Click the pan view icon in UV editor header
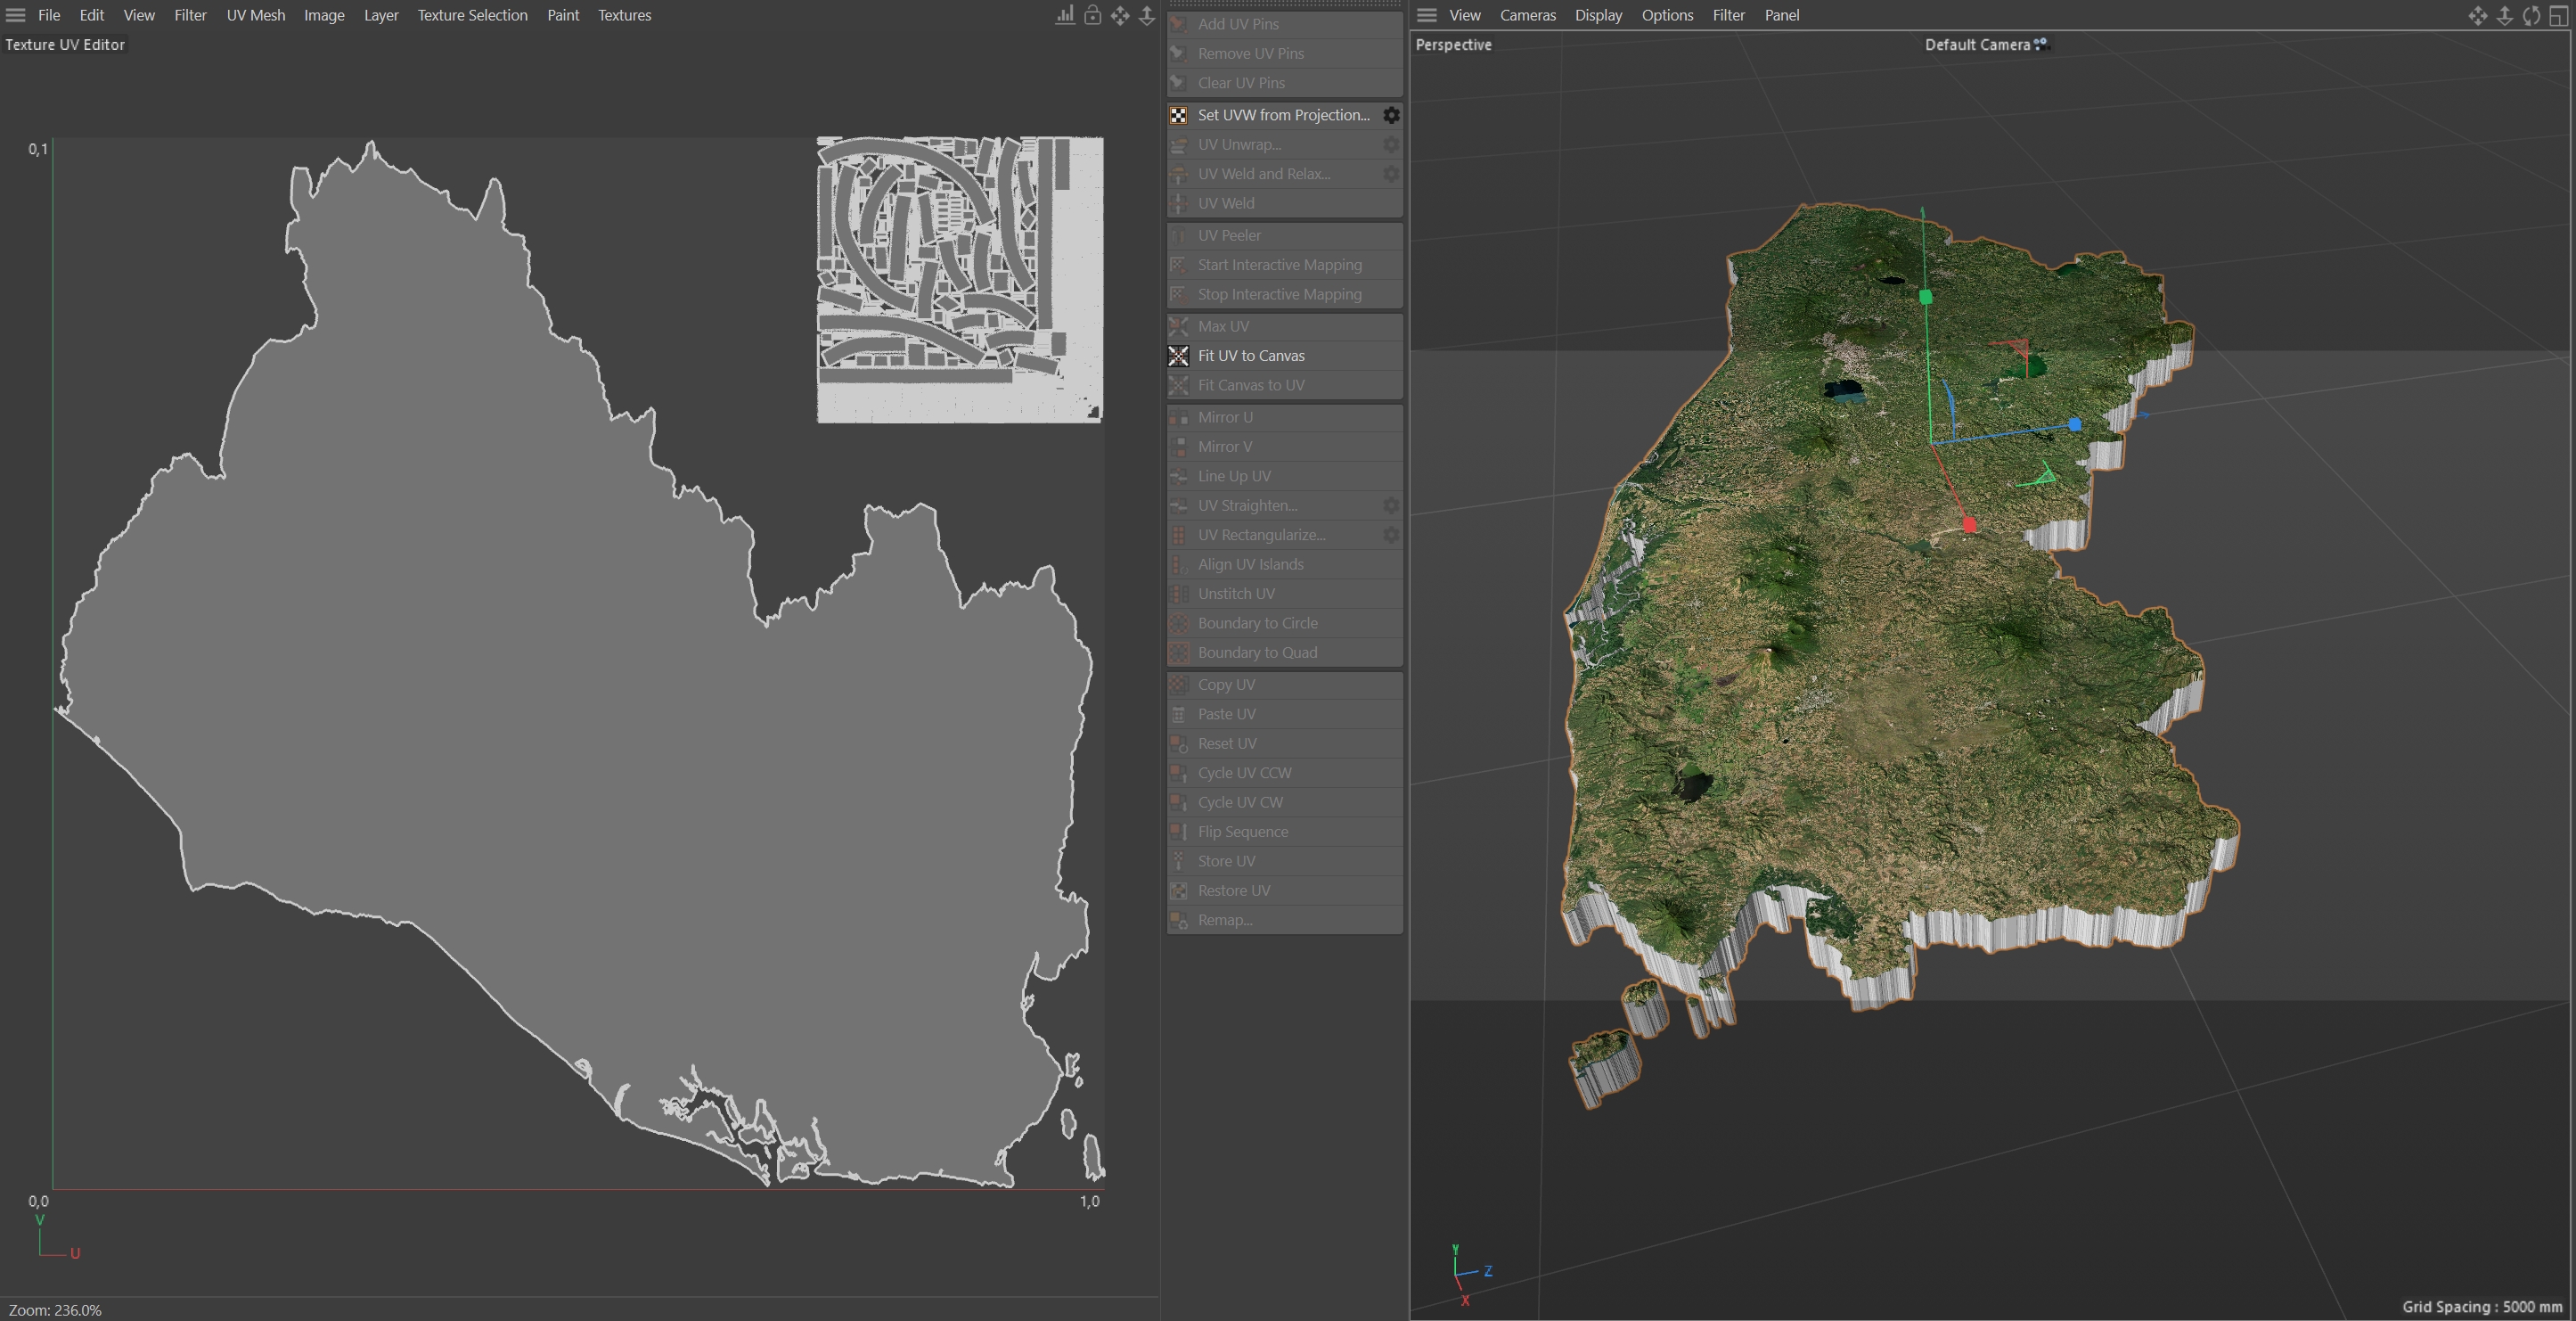The image size is (2576, 1321). (x=1120, y=15)
